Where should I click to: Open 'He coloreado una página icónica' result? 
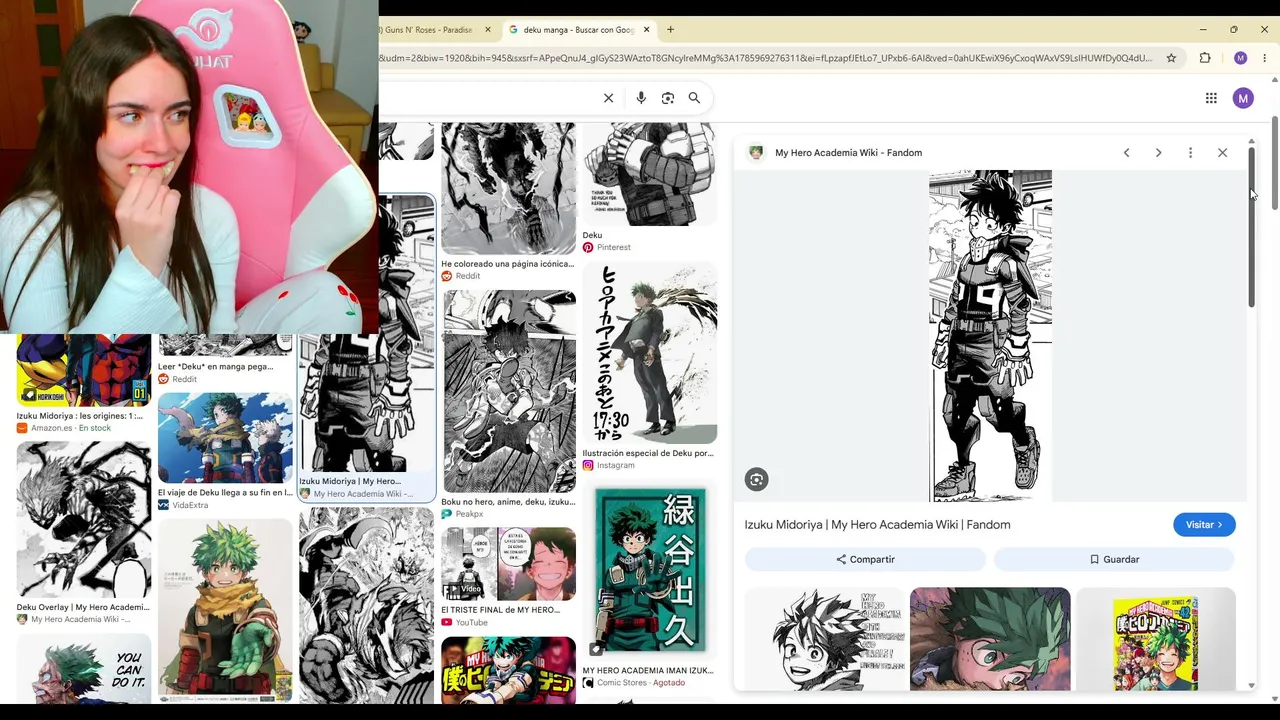(x=508, y=264)
